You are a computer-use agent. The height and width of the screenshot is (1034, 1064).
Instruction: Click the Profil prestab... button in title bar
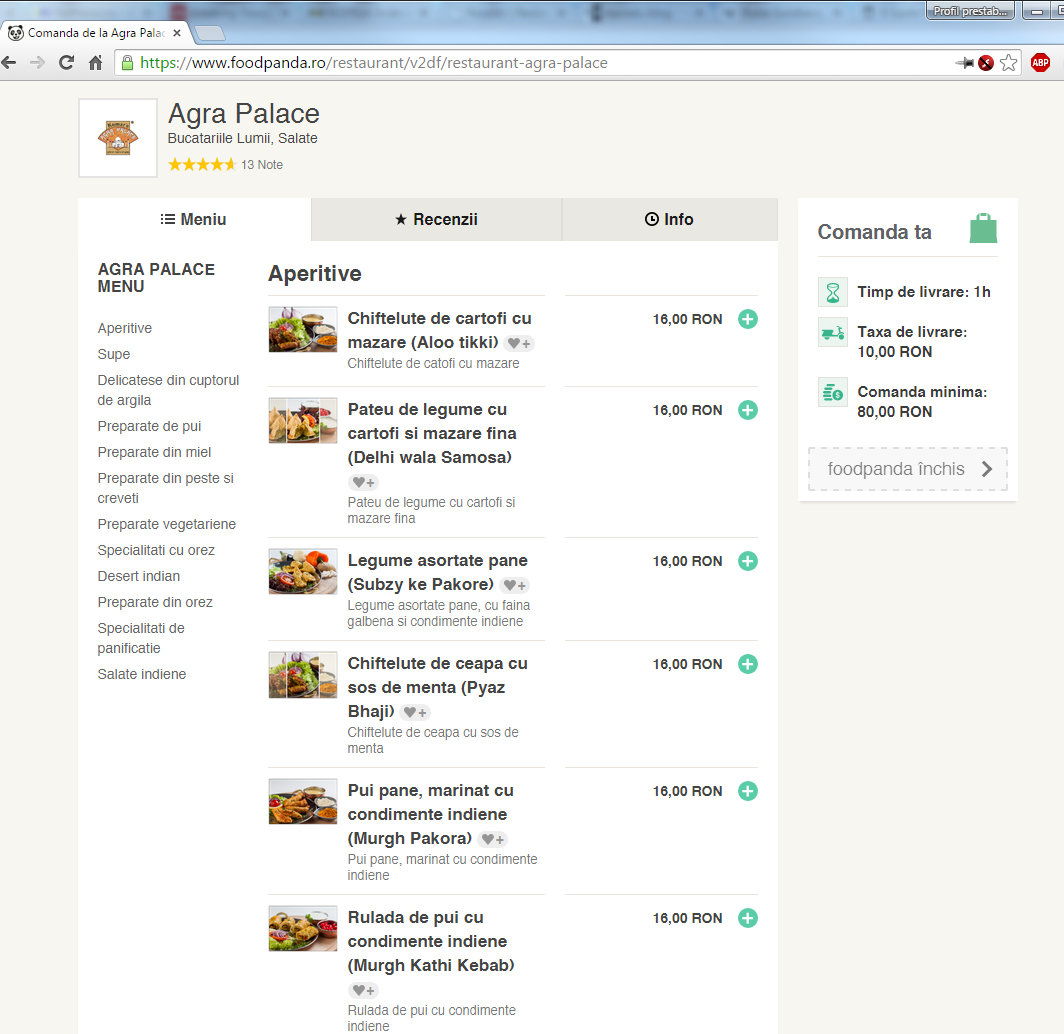[x=970, y=11]
